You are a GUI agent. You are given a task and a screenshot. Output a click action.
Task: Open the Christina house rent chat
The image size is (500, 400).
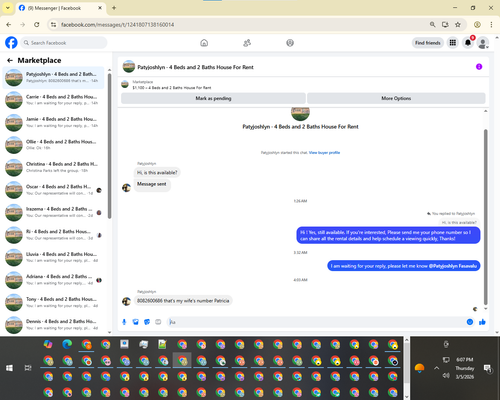(54, 167)
